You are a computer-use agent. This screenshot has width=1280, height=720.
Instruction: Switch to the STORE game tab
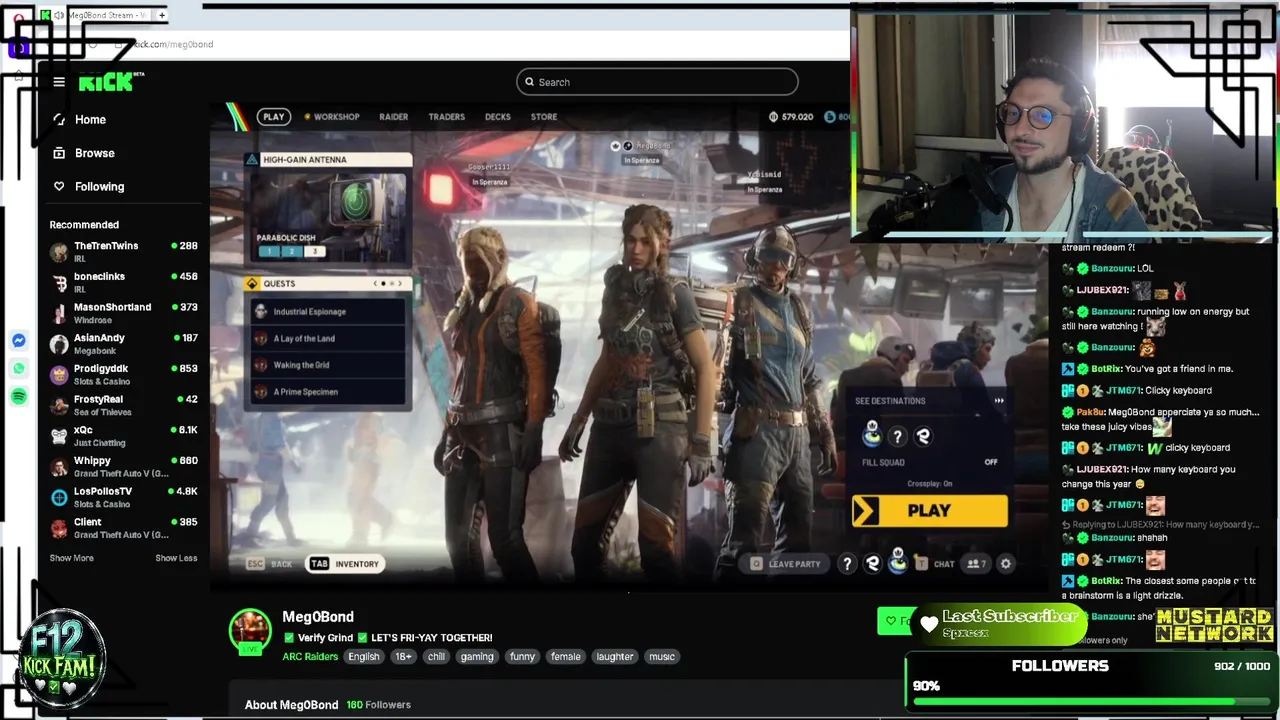click(x=544, y=117)
